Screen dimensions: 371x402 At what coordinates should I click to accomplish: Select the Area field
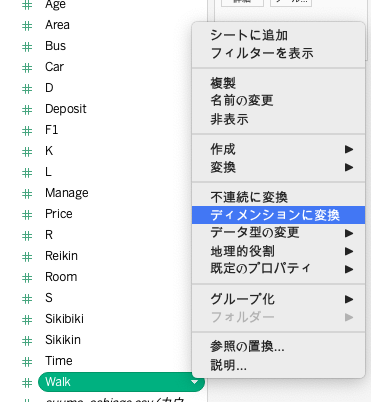57,25
